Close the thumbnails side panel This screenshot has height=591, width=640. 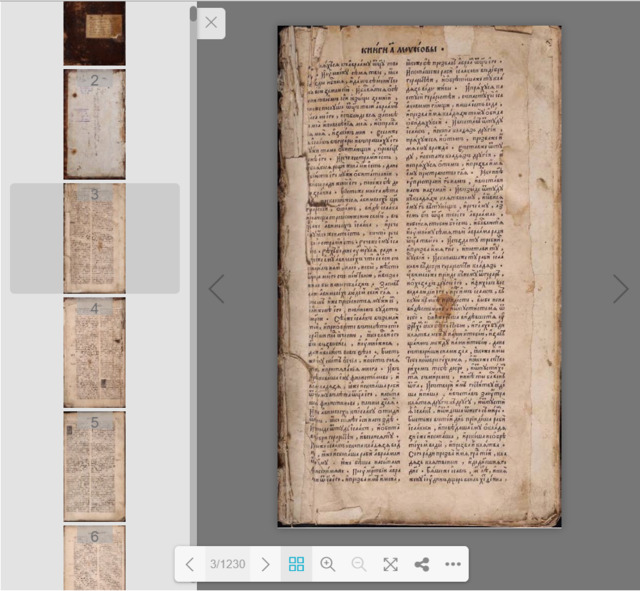coord(211,23)
